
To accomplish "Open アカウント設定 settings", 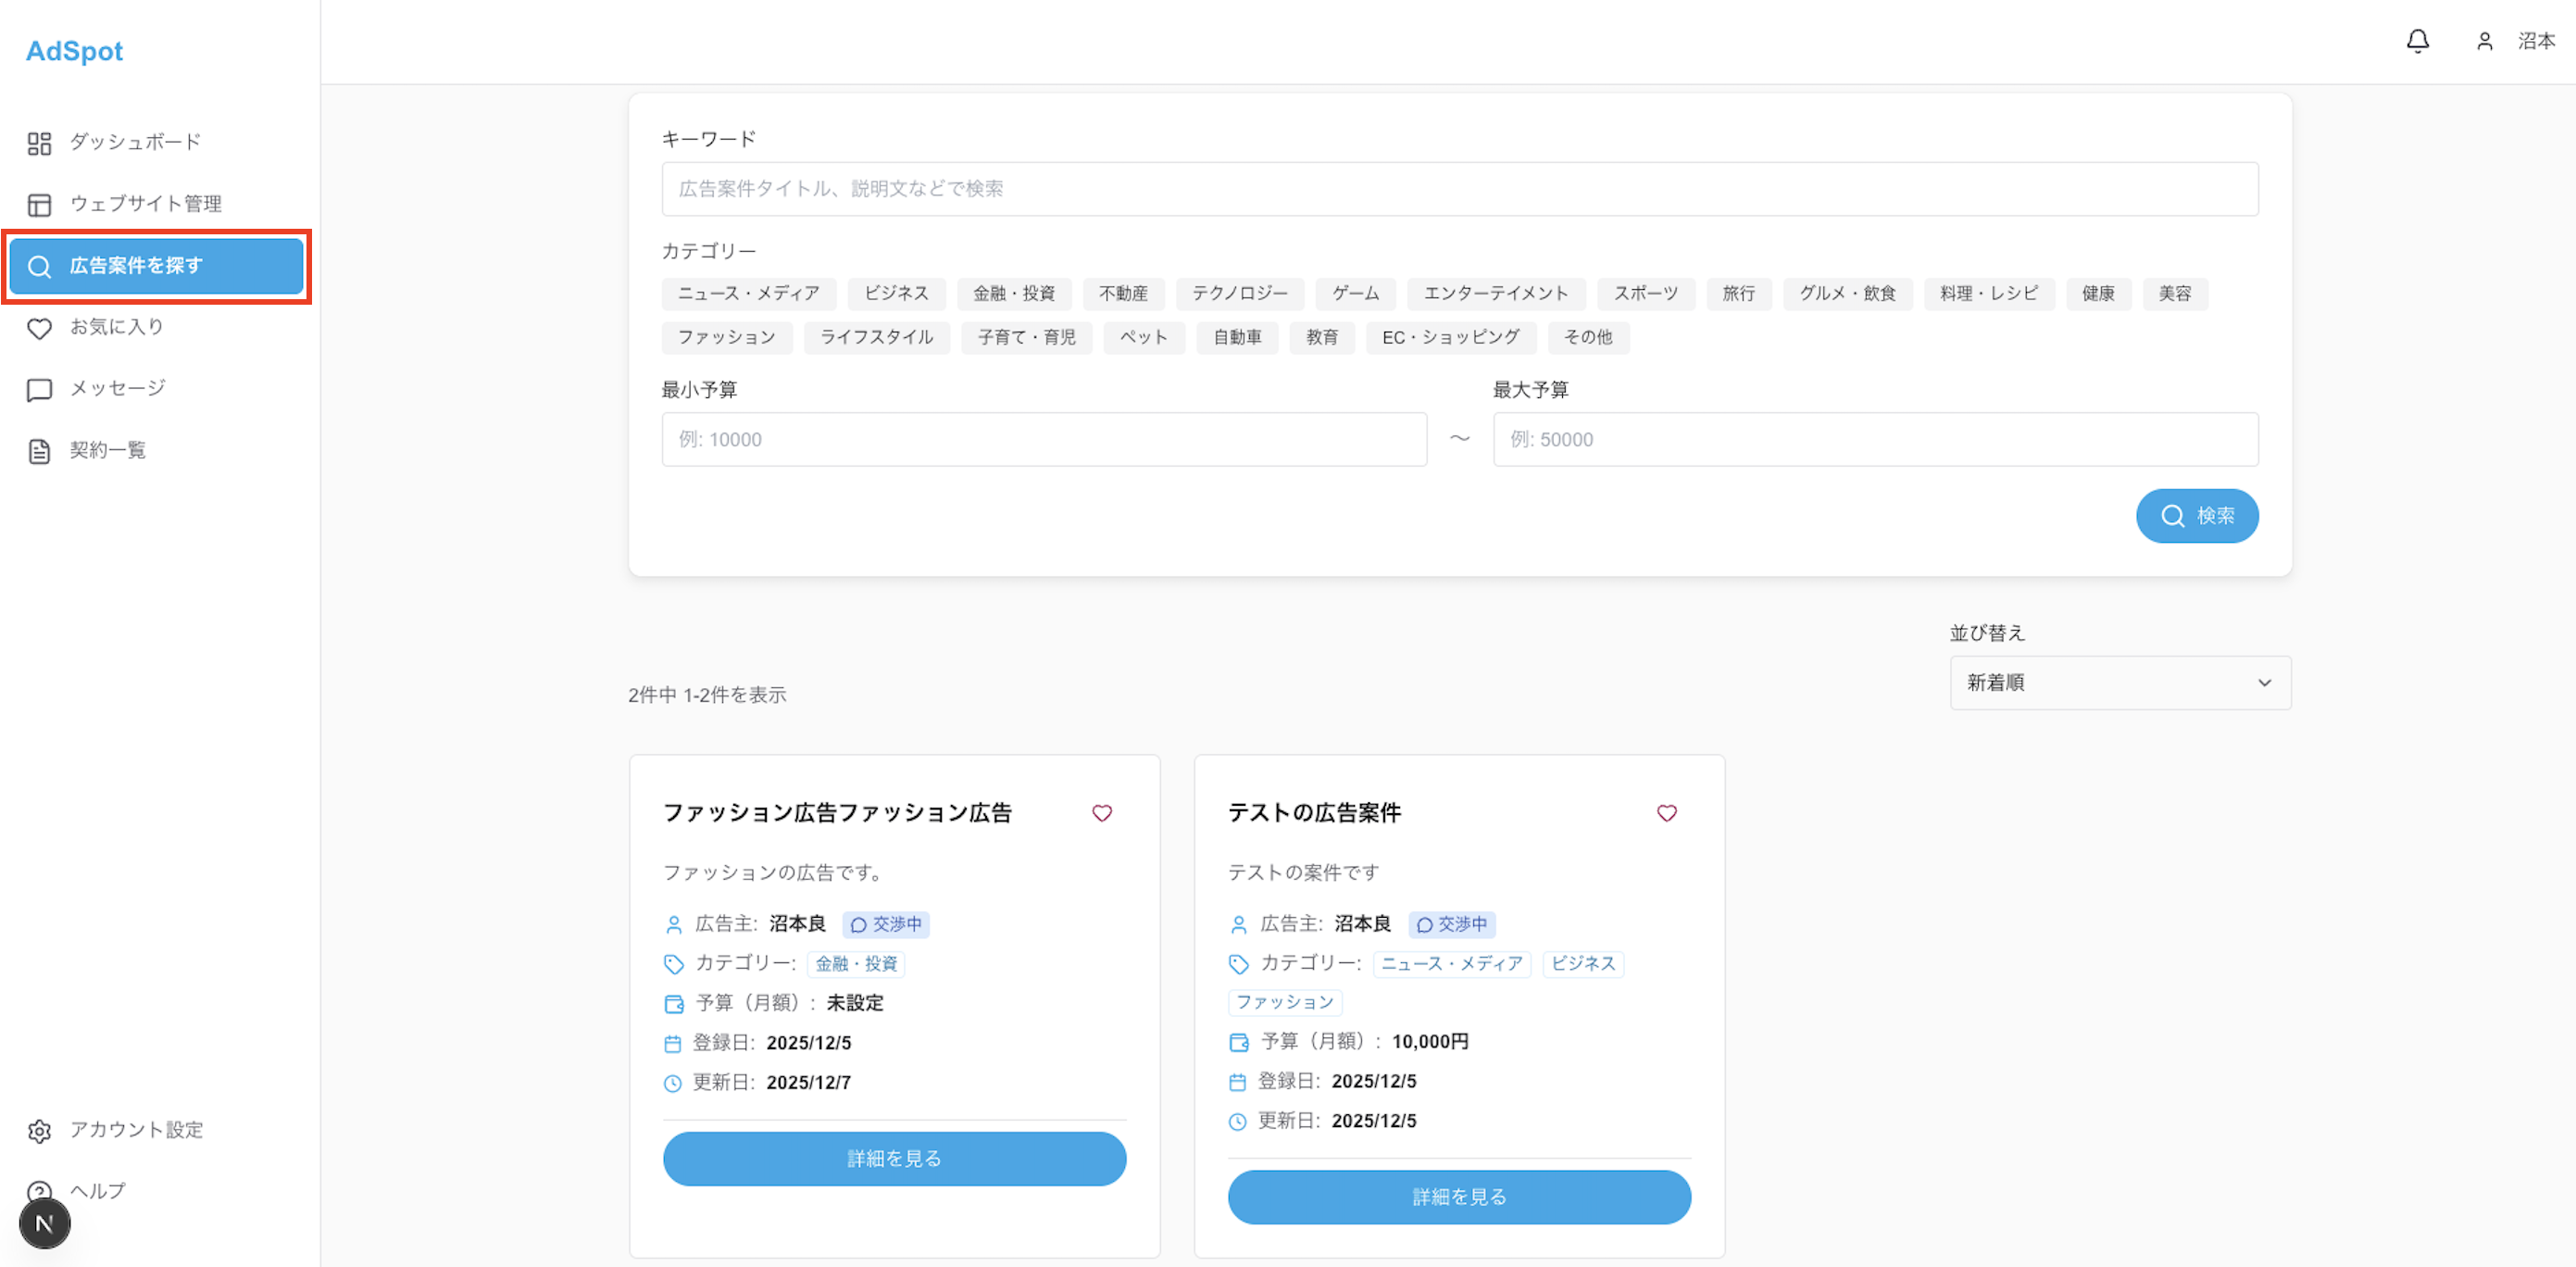I will (135, 1130).
